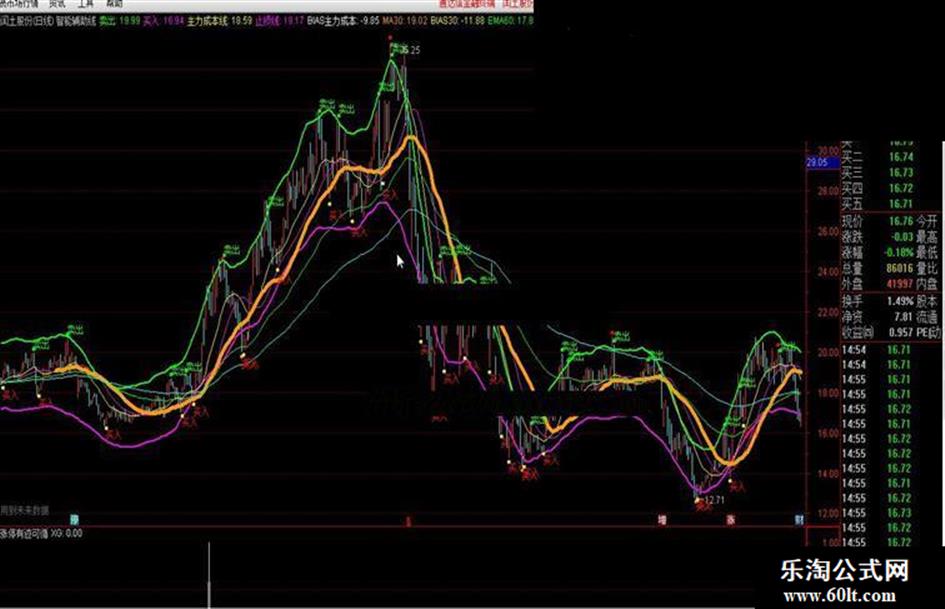Click the 换手 1.49% turnover value
Viewport: 945px width, 609px height.
point(900,301)
